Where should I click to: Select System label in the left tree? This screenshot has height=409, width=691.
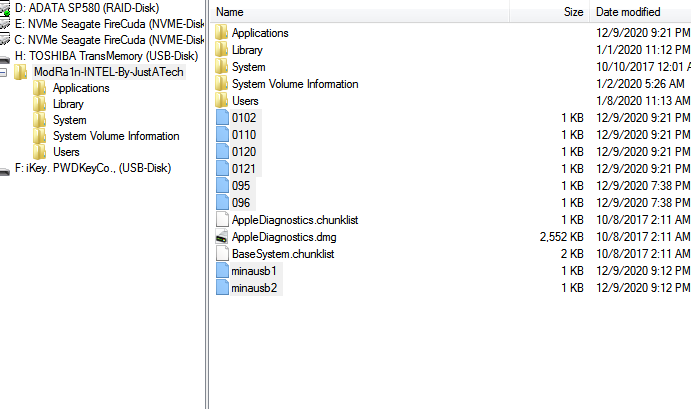pos(70,120)
